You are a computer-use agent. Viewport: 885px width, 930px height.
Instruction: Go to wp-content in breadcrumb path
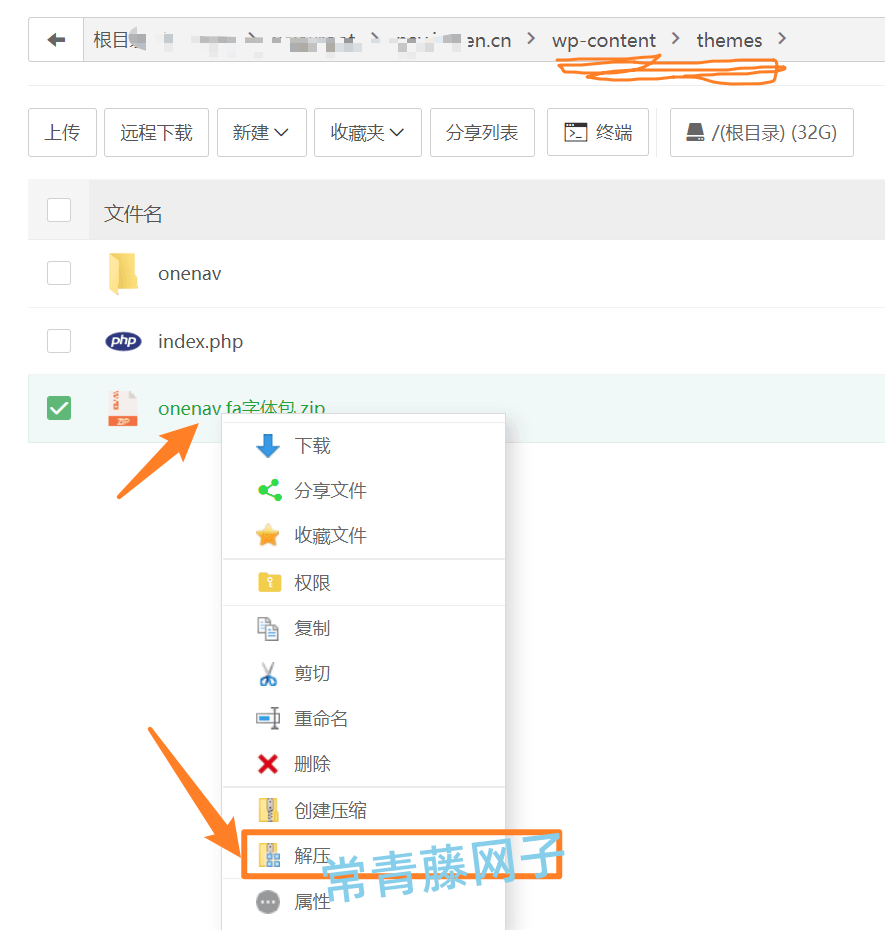tap(604, 40)
